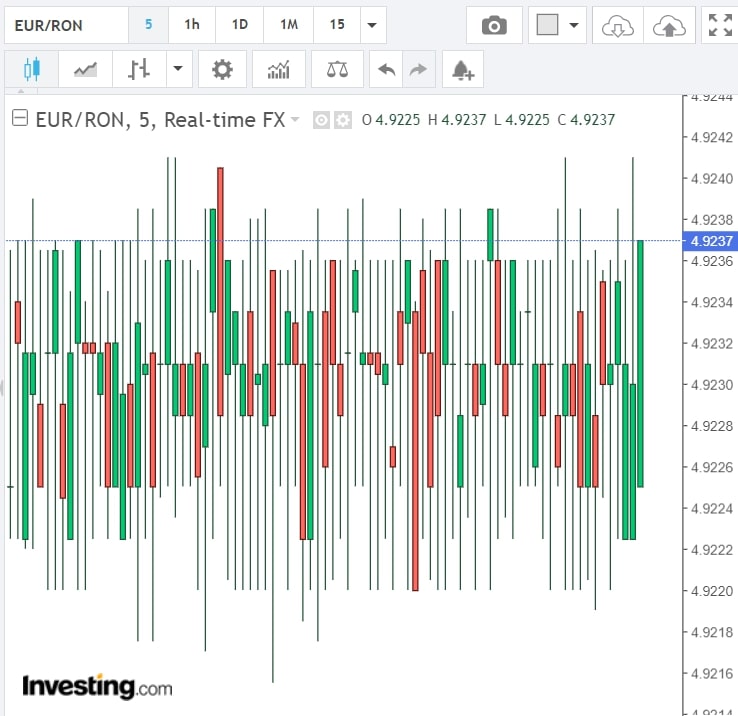Select the 1D timeframe

click(x=240, y=25)
